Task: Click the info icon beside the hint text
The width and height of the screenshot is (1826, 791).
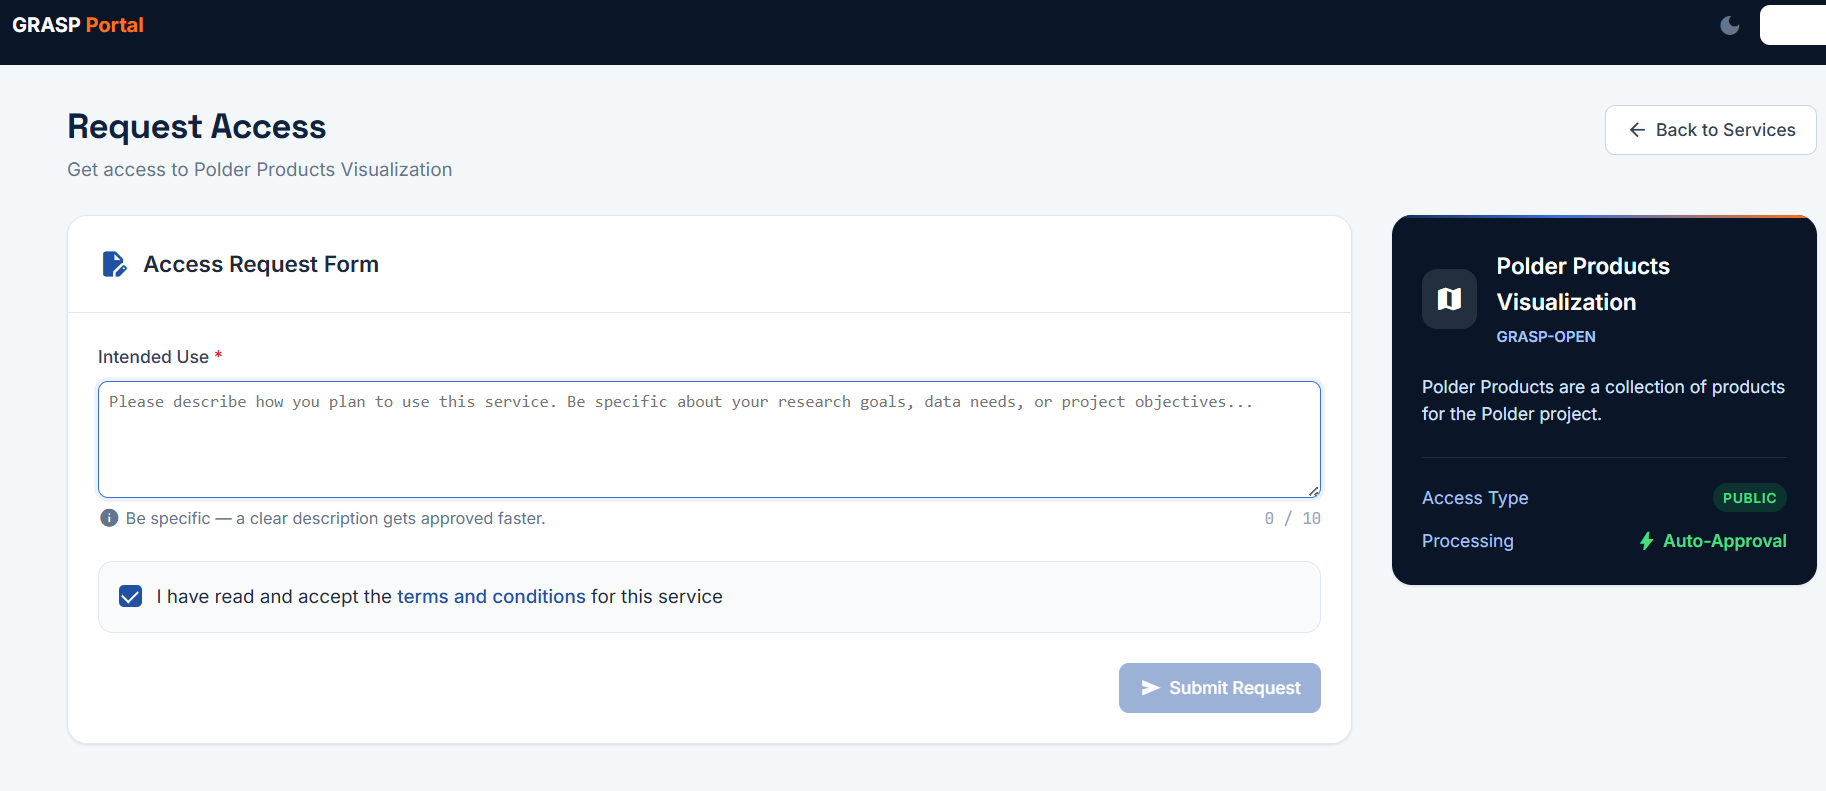Action: [x=109, y=518]
